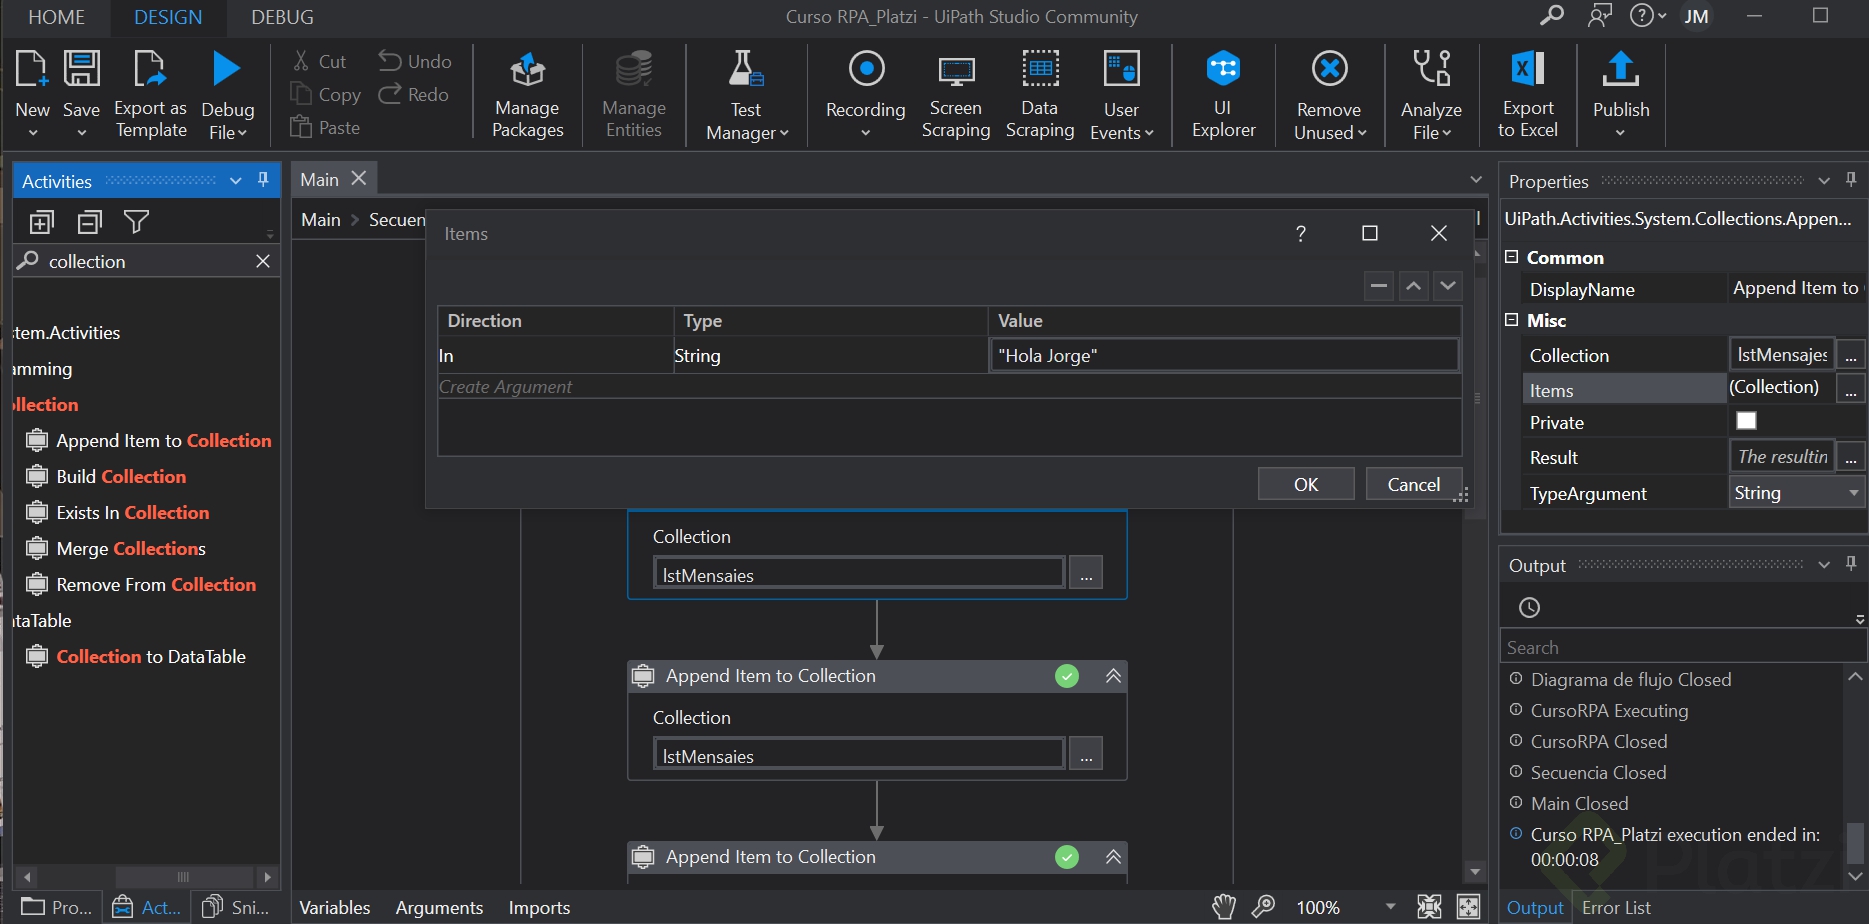Cancel the Items dialog
Viewport: 1869px width, 924px height.
pyautogui.click(x=1414, y=484)
